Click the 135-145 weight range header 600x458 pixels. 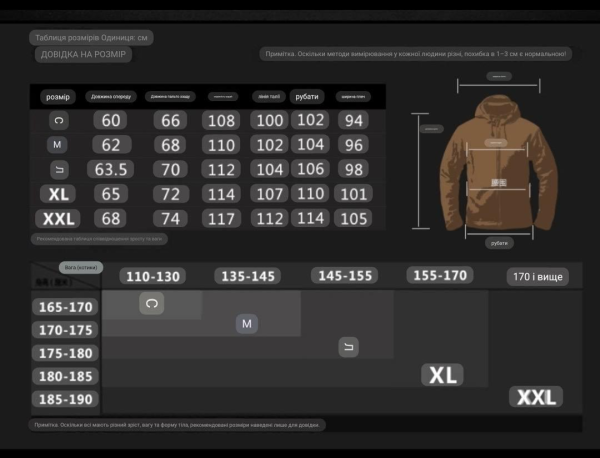248,276
